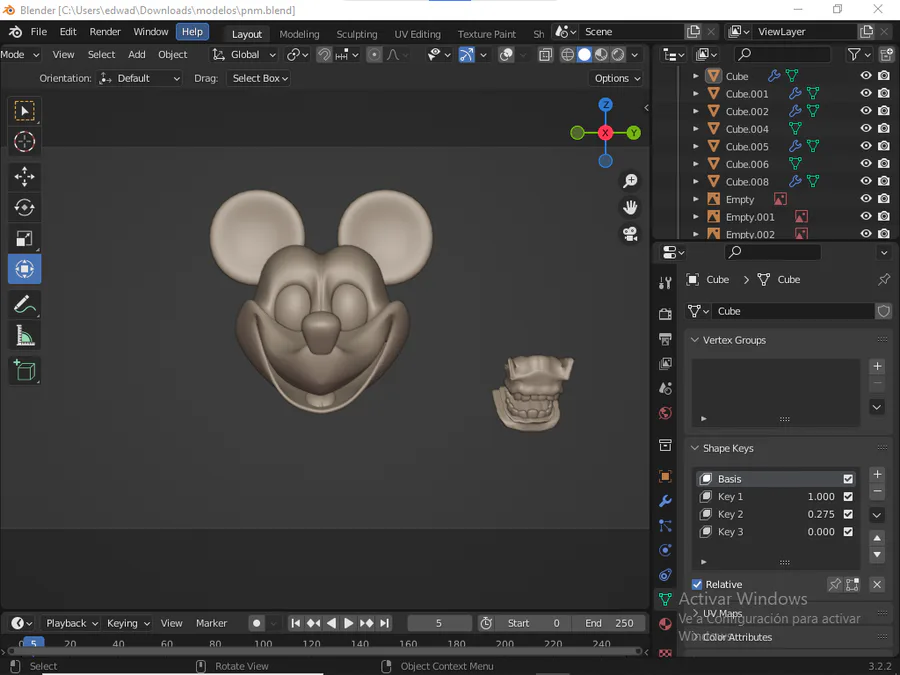Switch to the Sculpting workspace tab

pos(357,34)
